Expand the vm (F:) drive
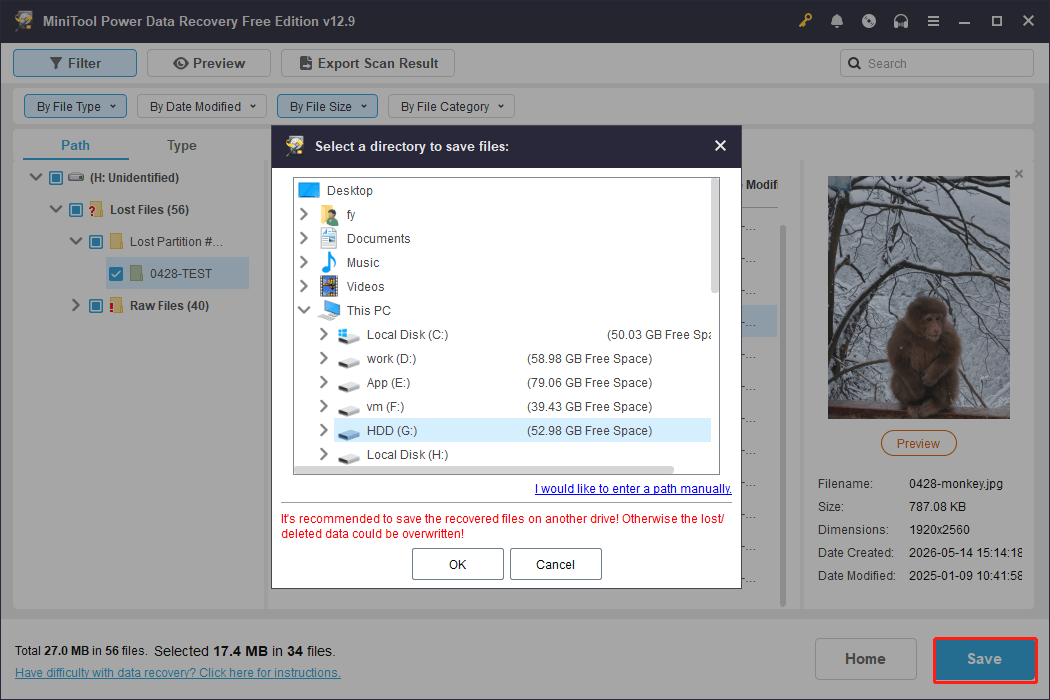Screen dimensions: 1050x700 (x=324, y=407)
